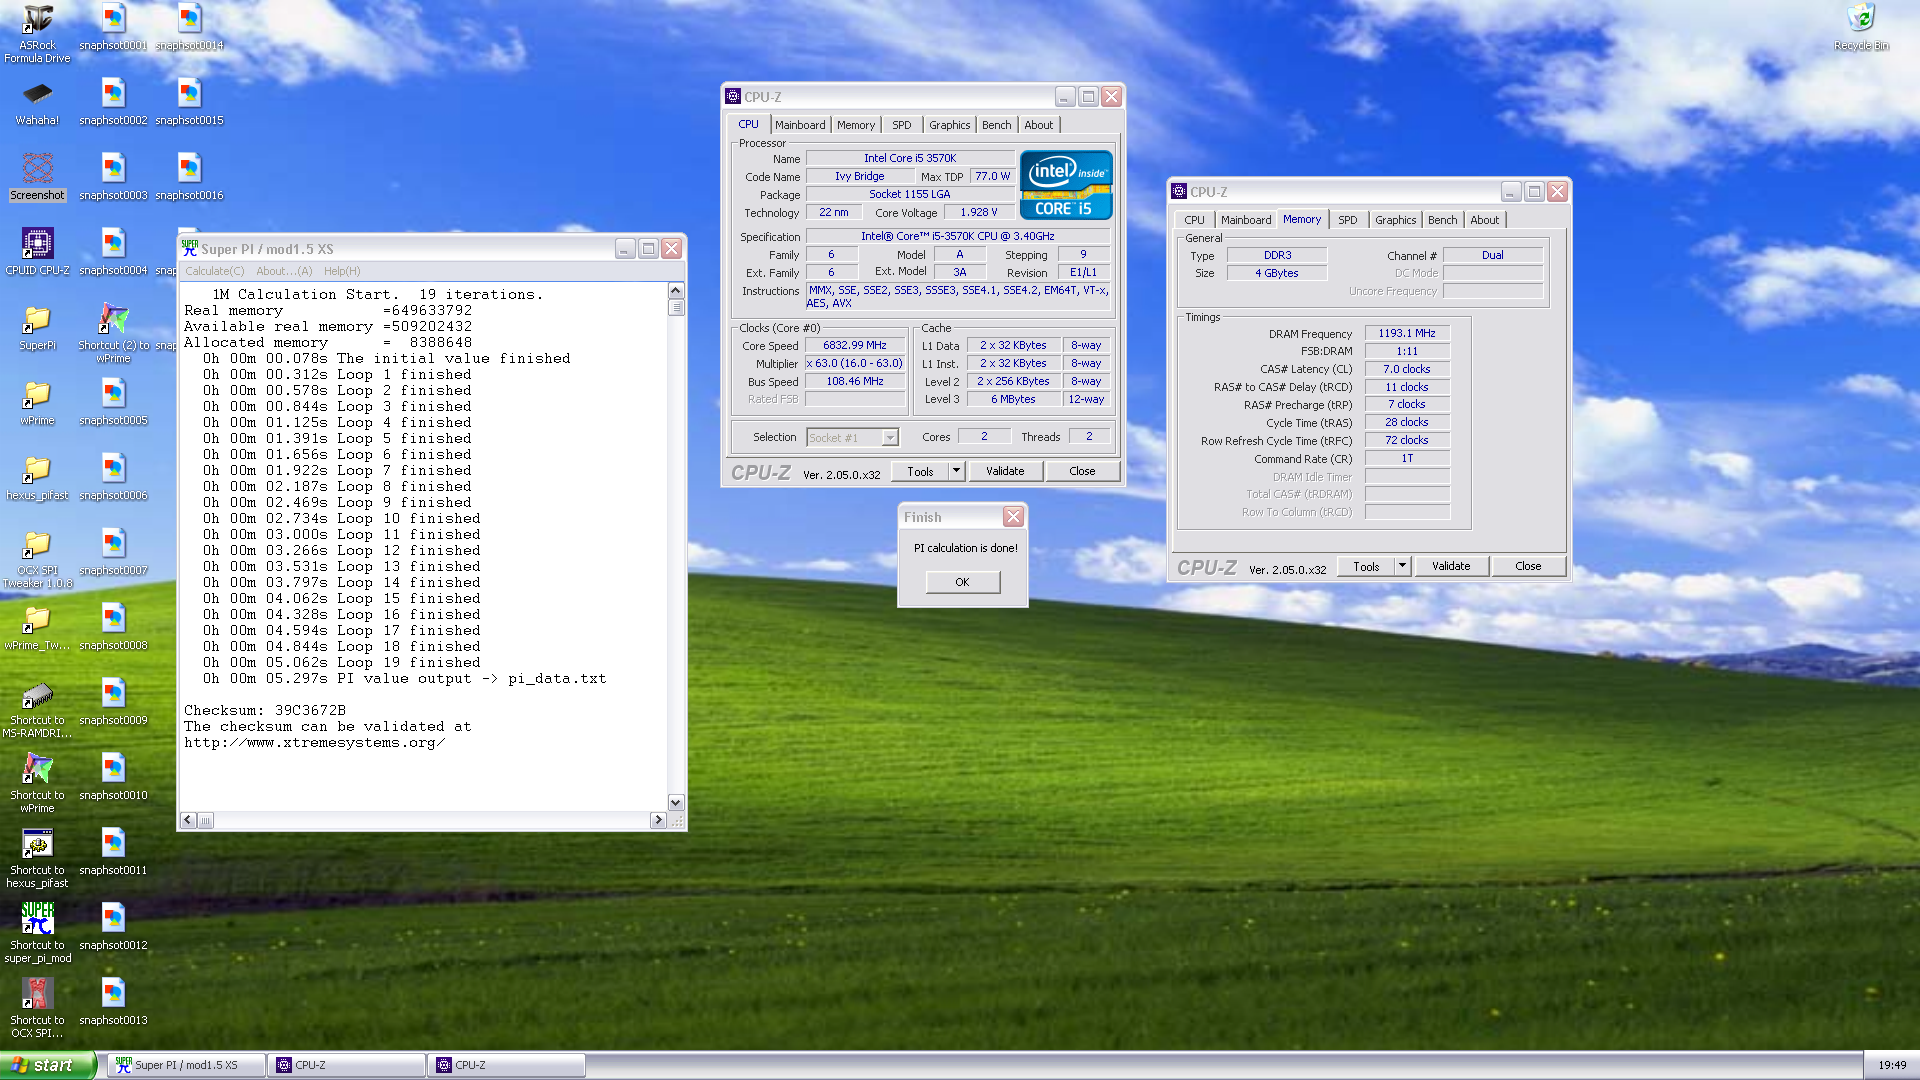This screenshot has height=1080, width=1920.
Task: Open Mainboard tab in Memory window
Action: (1246, 220)
